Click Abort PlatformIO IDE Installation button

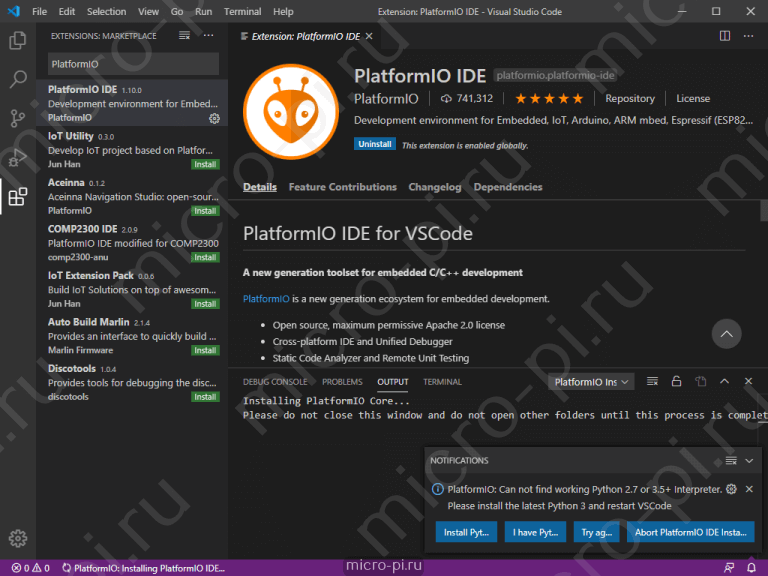point(691,532)
